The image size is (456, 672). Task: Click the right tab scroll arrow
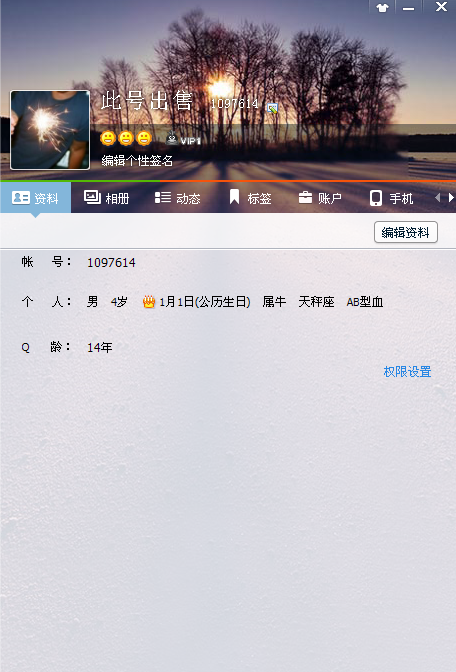click(x=451, y=198)
